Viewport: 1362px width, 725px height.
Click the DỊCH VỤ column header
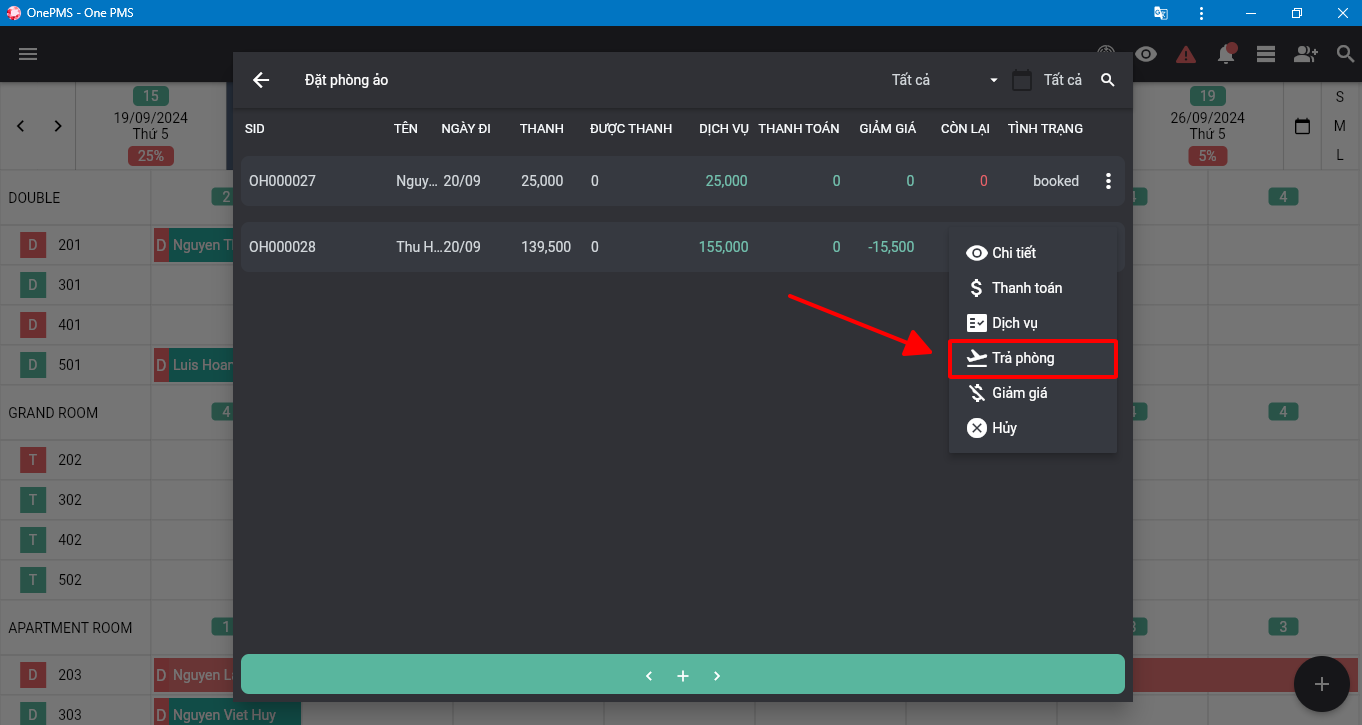point(724,129)
